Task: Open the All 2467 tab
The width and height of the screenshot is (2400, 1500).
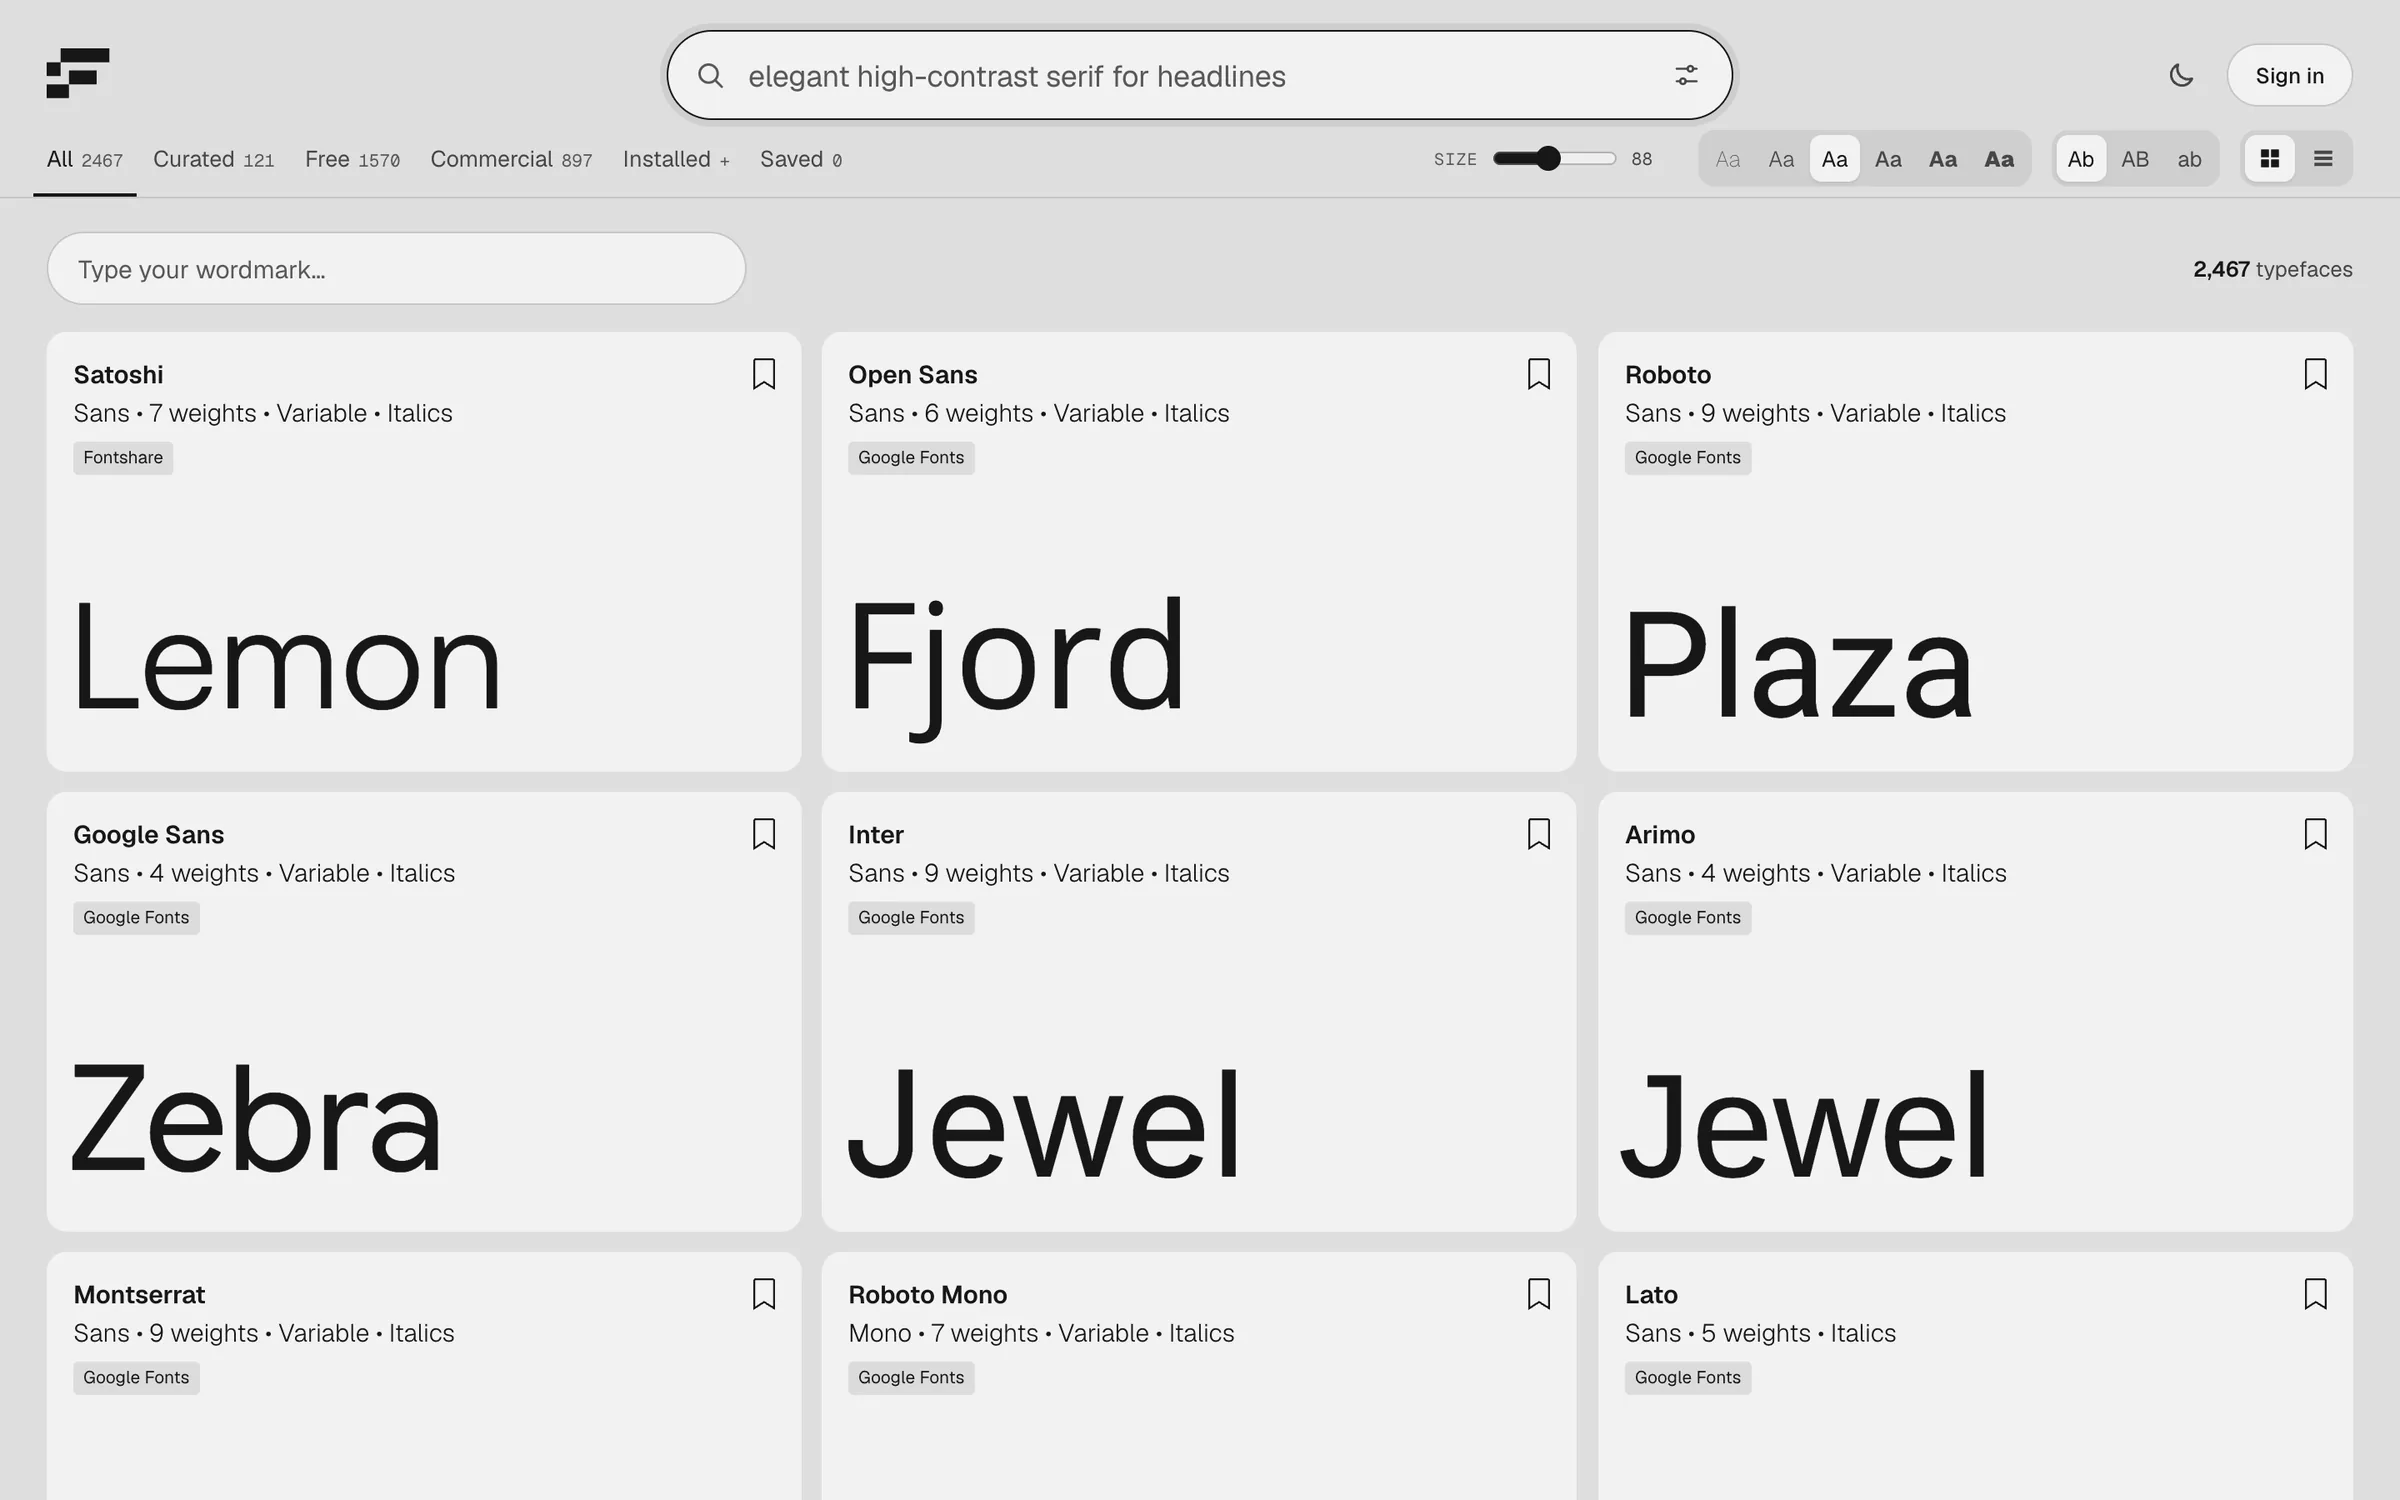Action: [85, 160]
